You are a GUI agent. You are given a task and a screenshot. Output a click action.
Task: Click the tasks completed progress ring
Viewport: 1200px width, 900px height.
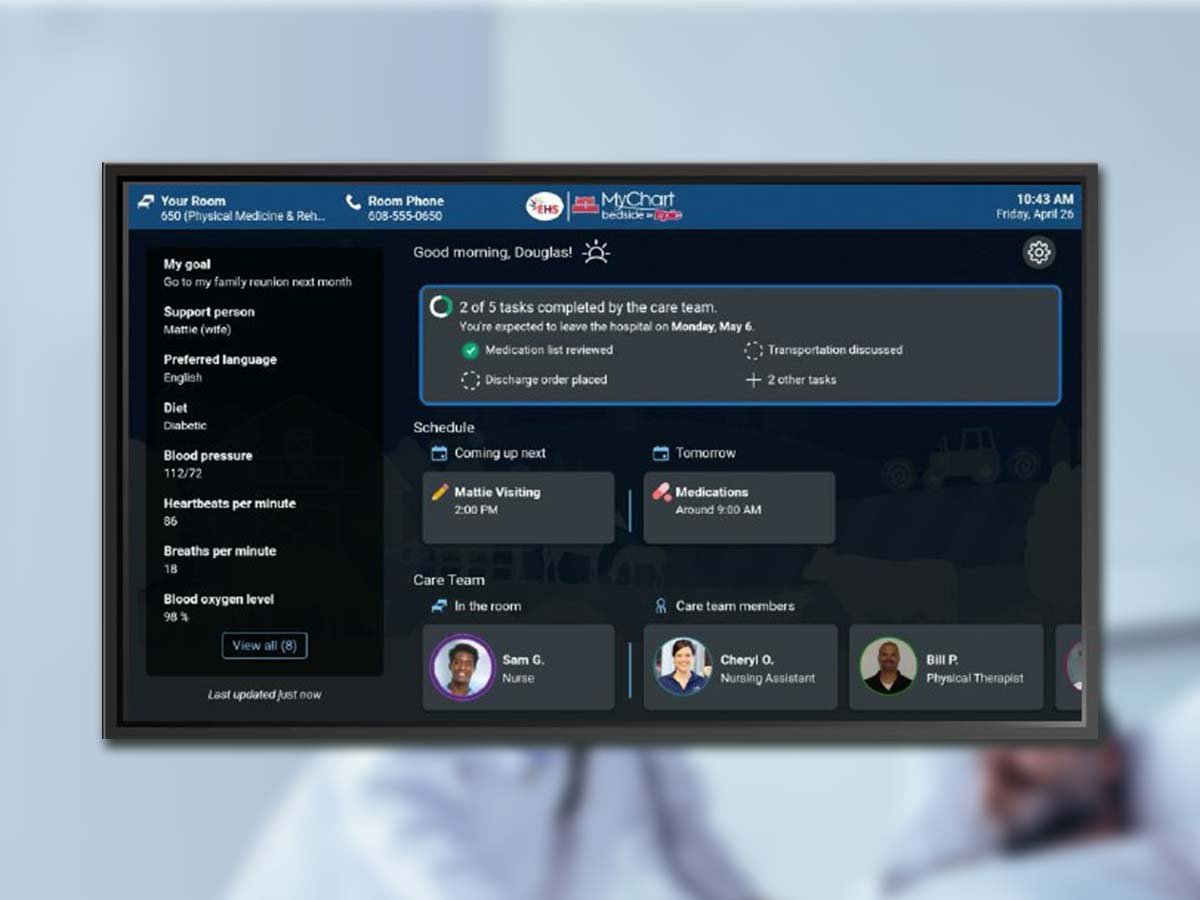(x=441, y=307)
